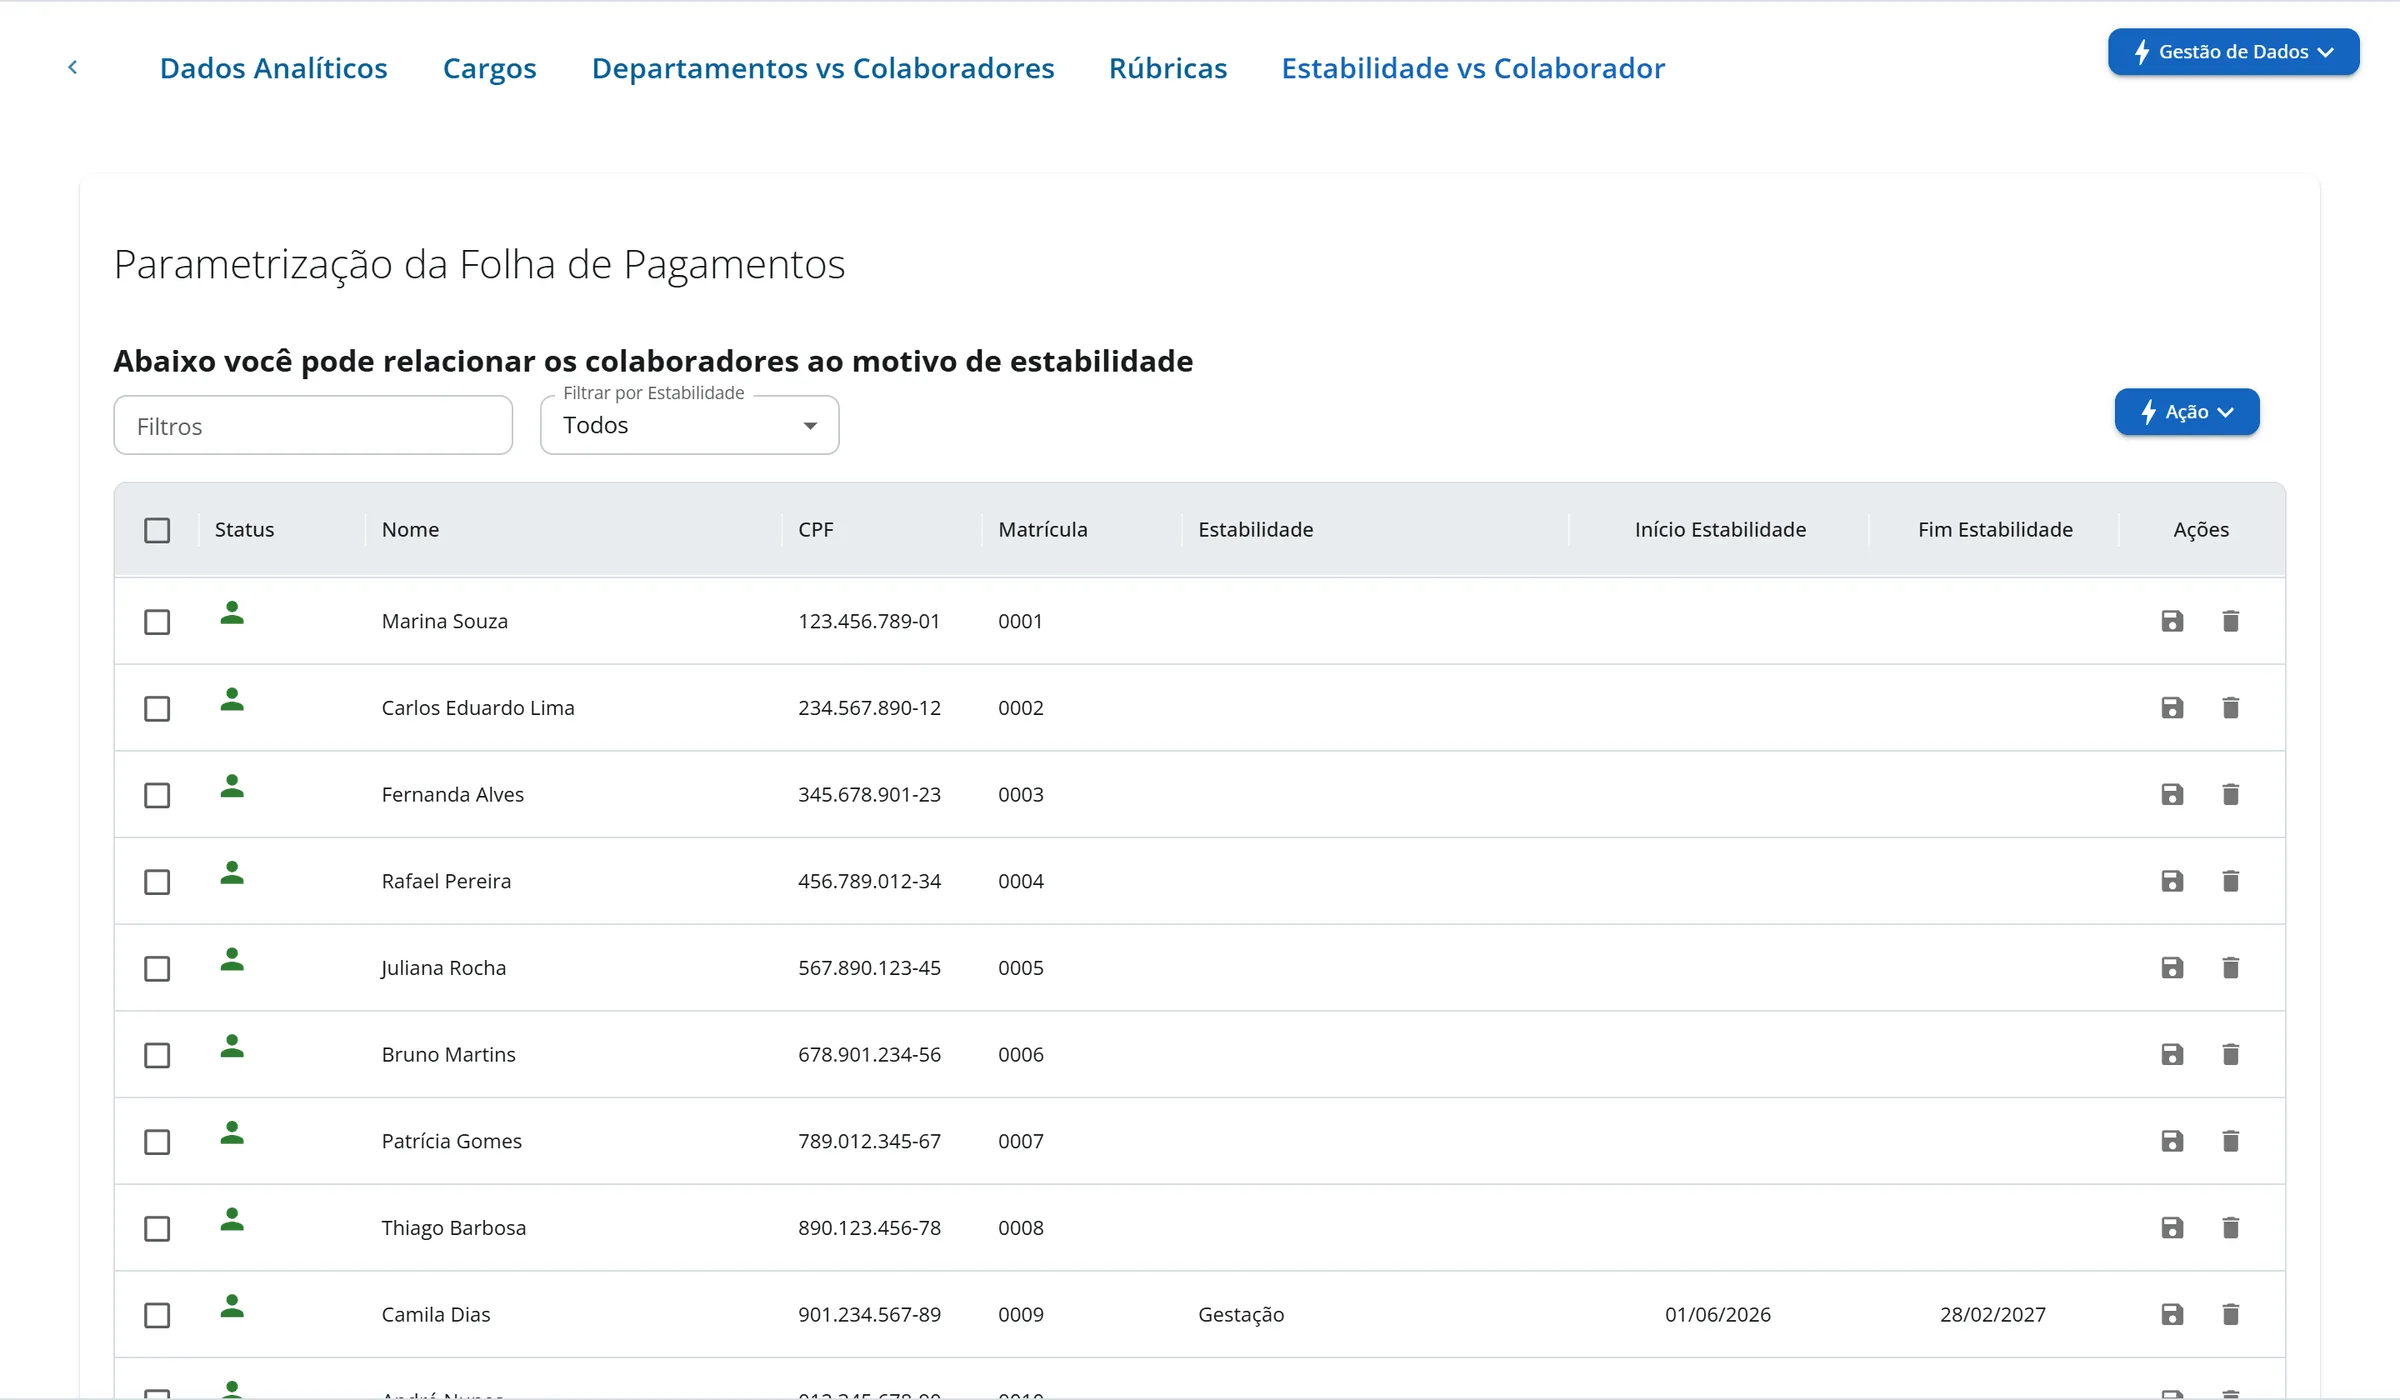Select Estabilidade vs Colaborador tab

pos(1473,68)
